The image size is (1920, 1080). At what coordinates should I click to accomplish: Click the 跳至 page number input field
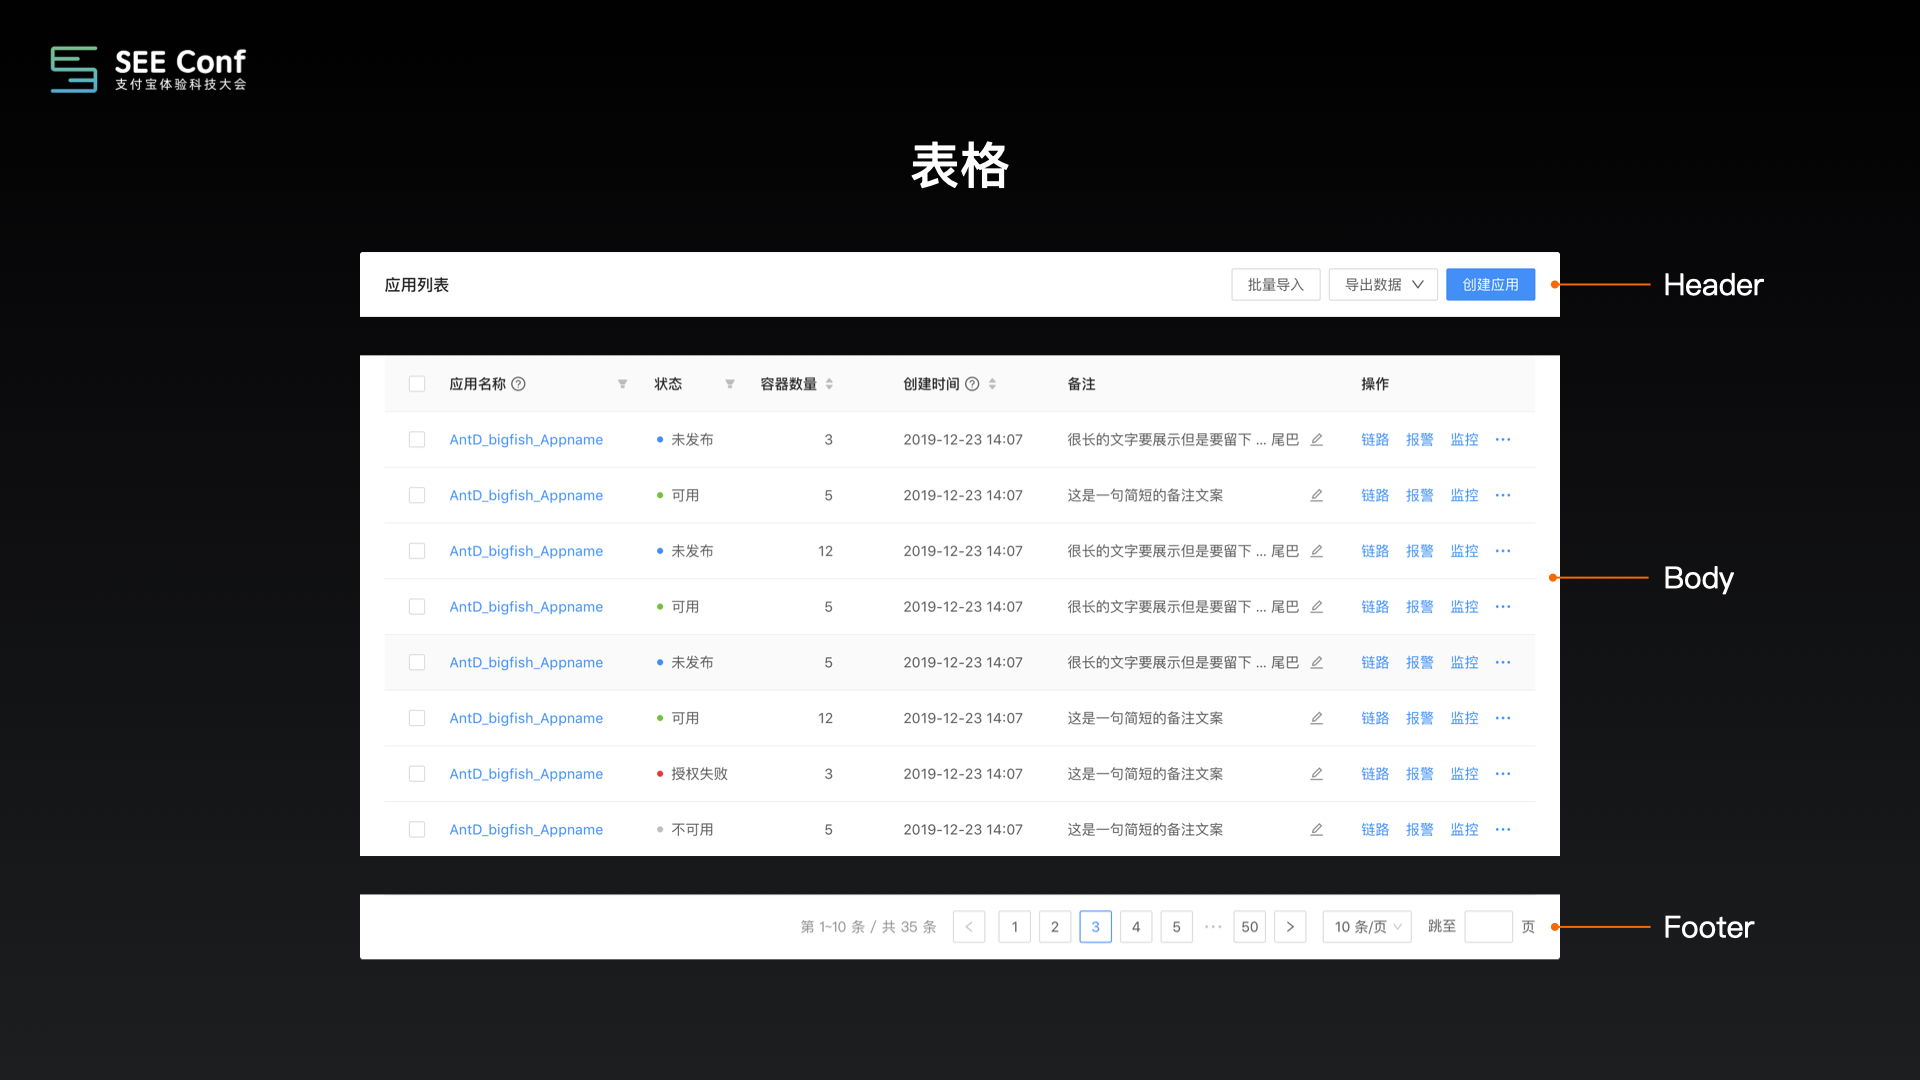[1488, 927]
